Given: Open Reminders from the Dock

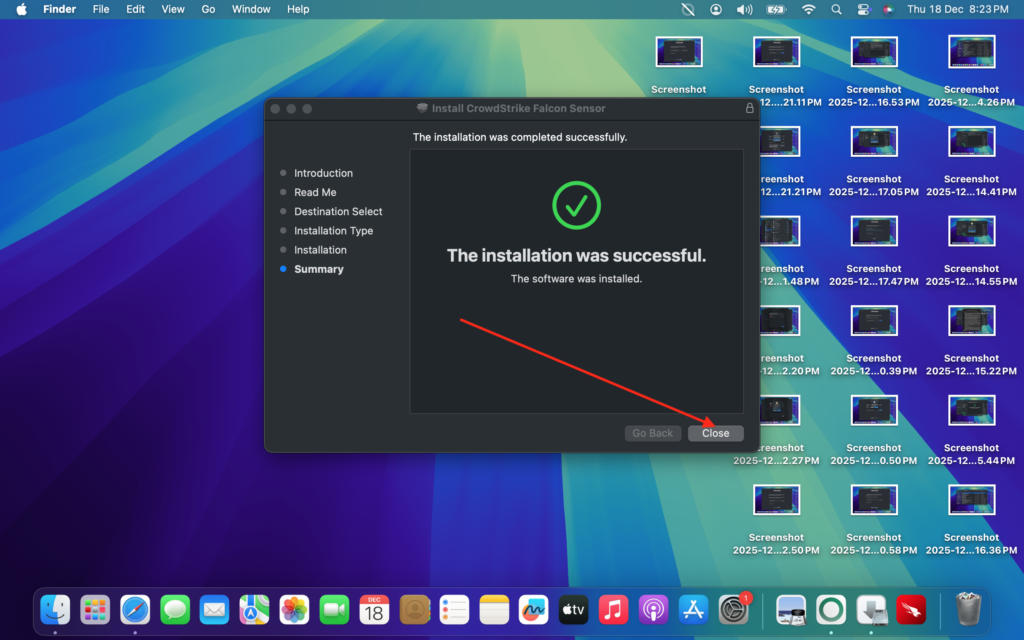Looking at the screenshot, I should [454, 610].
